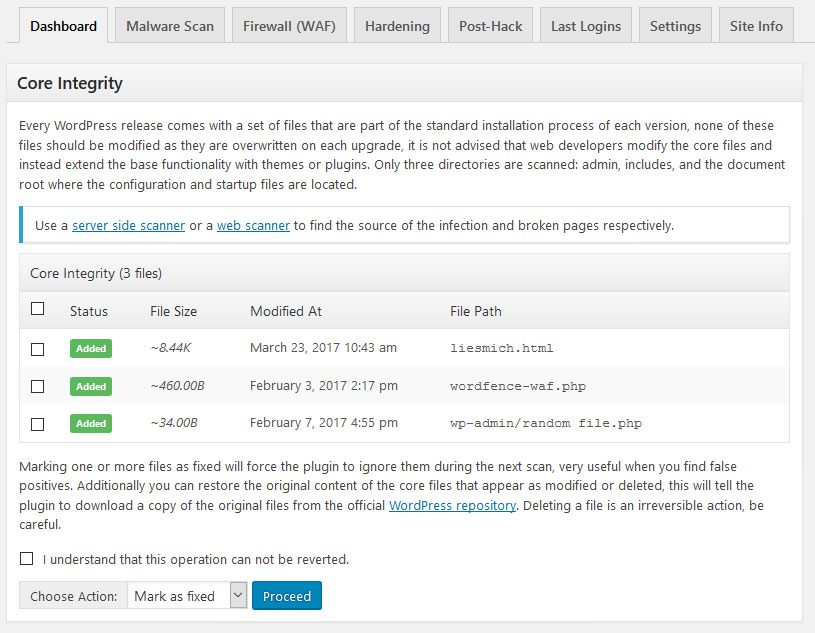Click the February 3, 2017 2:17 pm date

pos(324,386)
